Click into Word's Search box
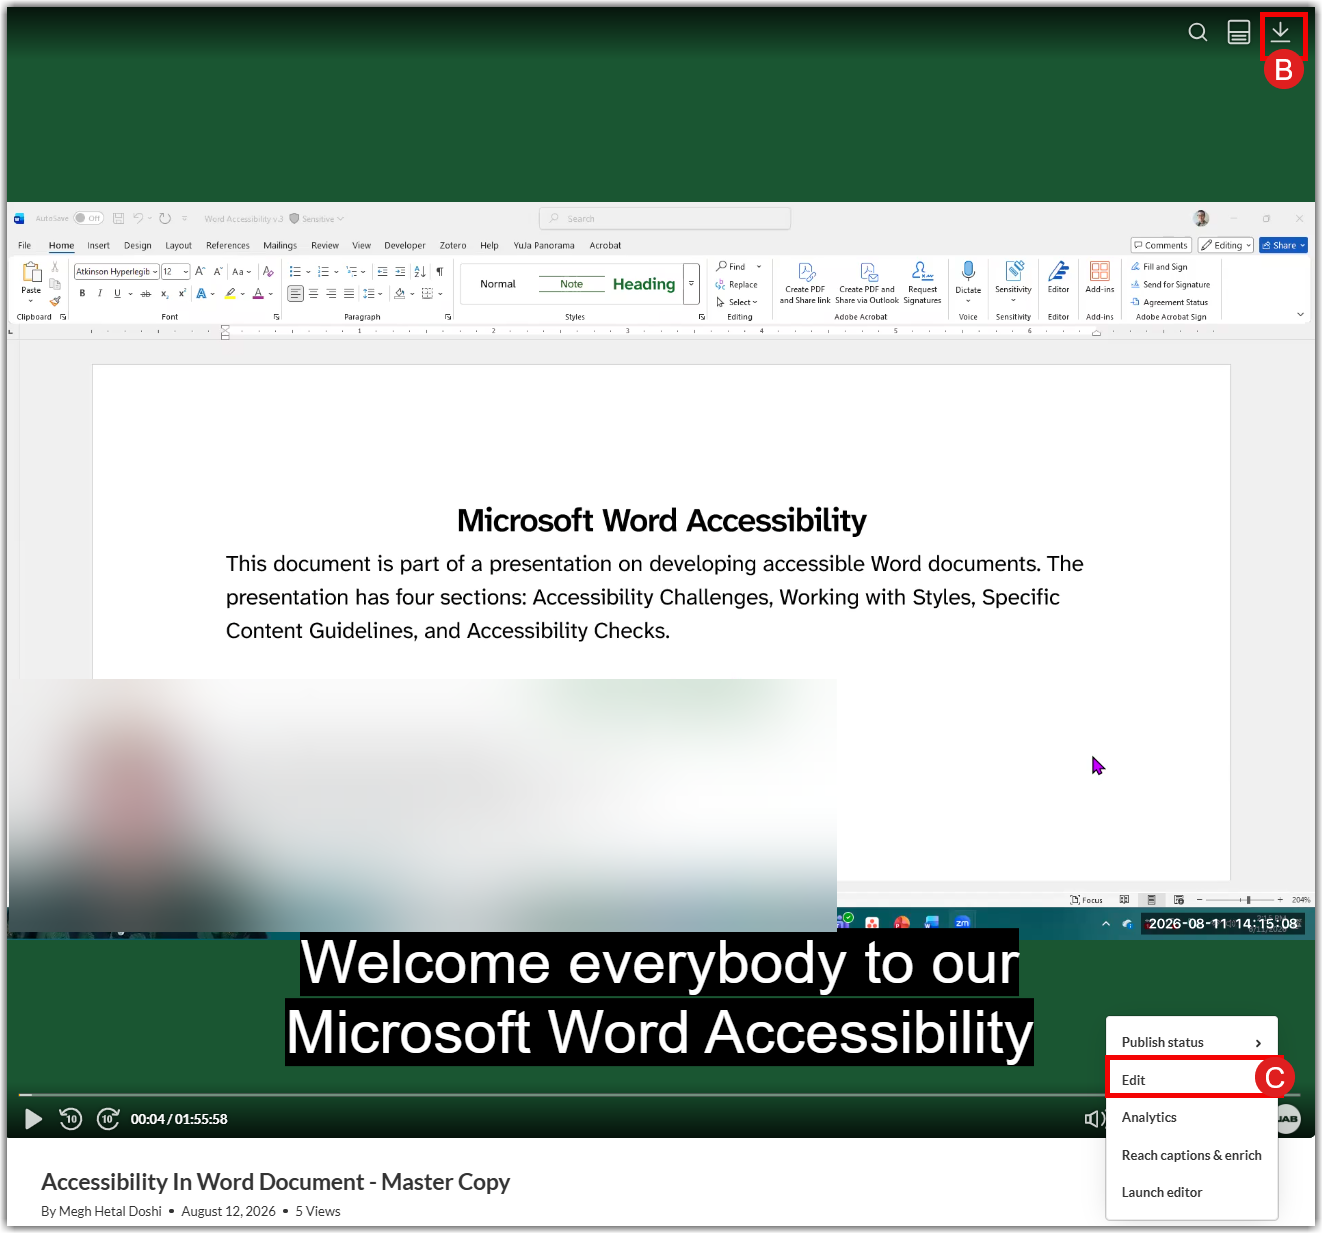Image resolution: width=1323 pixels, height=1234 pixels. pos(665,218)
